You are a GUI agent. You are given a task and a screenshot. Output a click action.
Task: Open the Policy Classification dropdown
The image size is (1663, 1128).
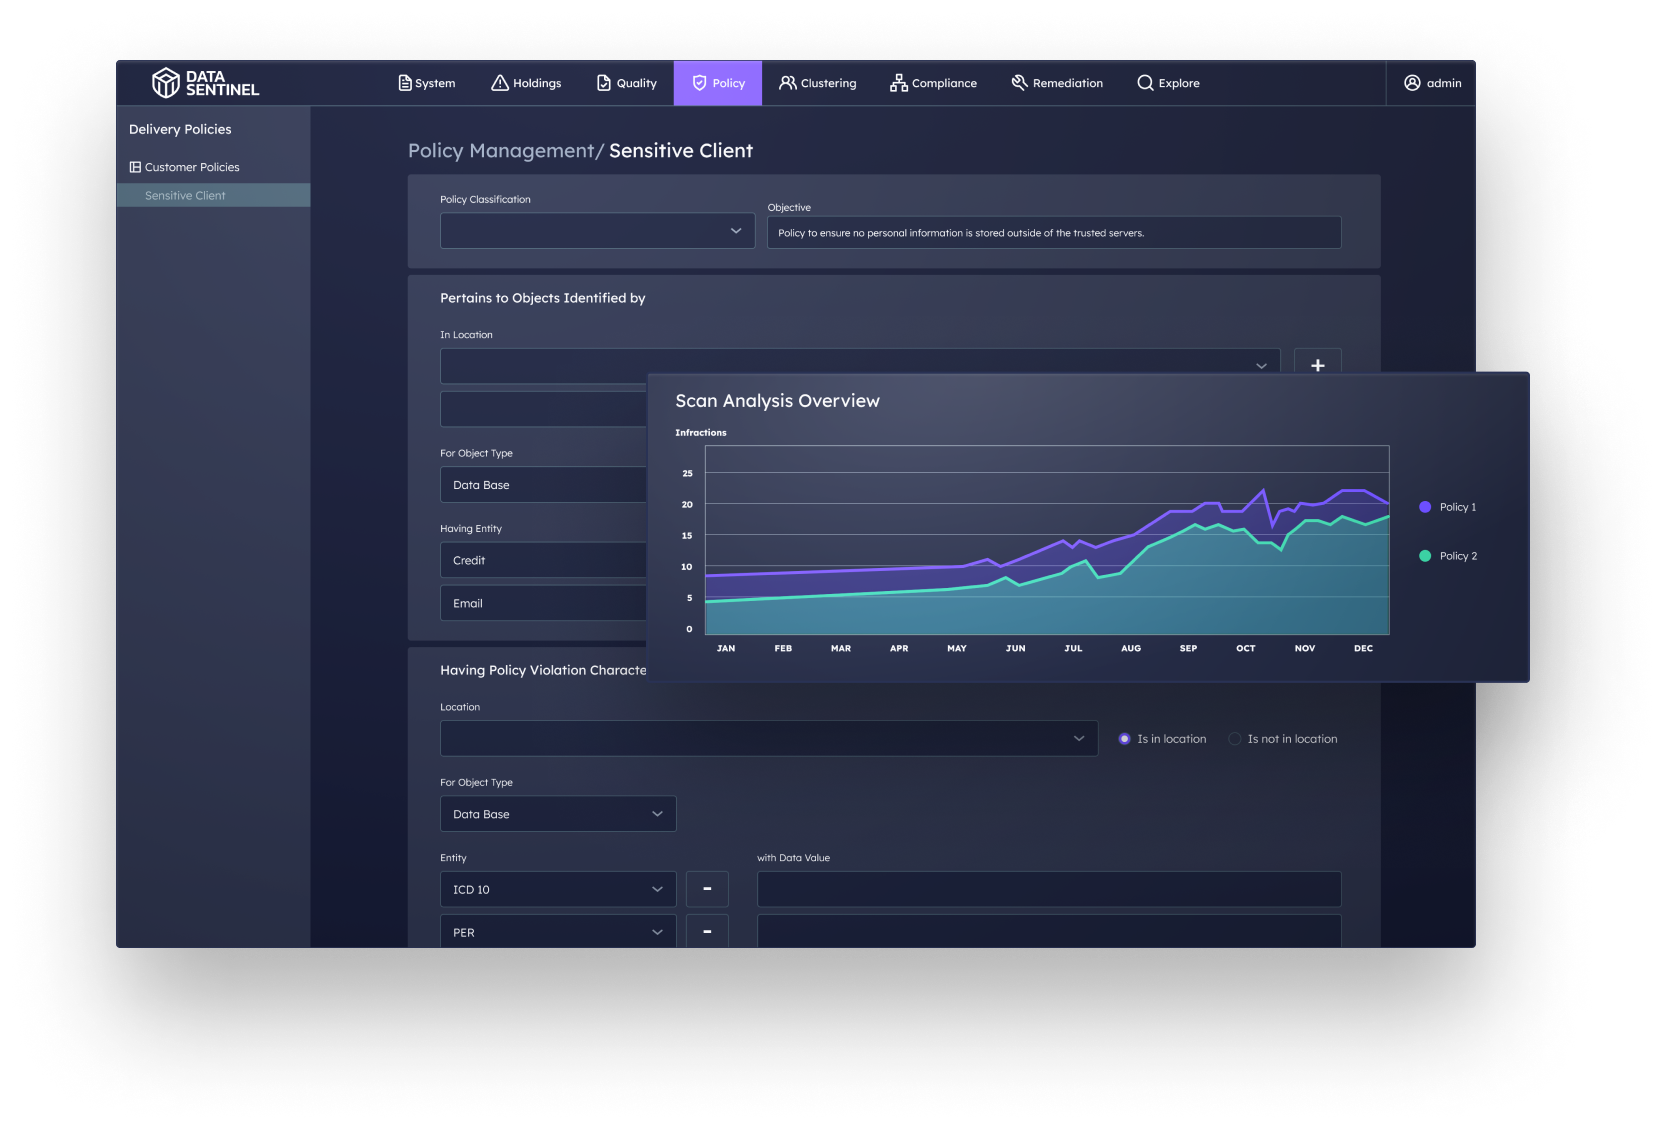tap(596, 230)
